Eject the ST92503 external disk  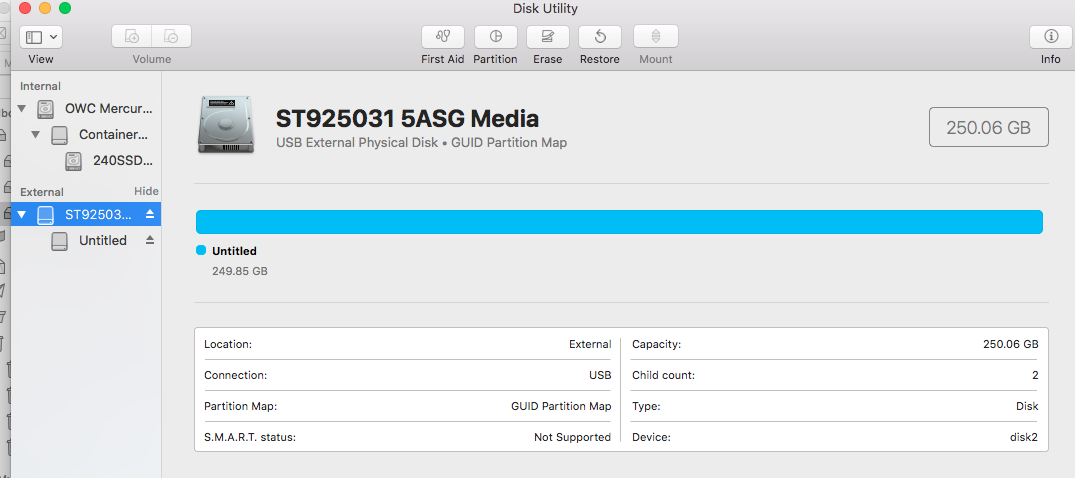(150, 215)
